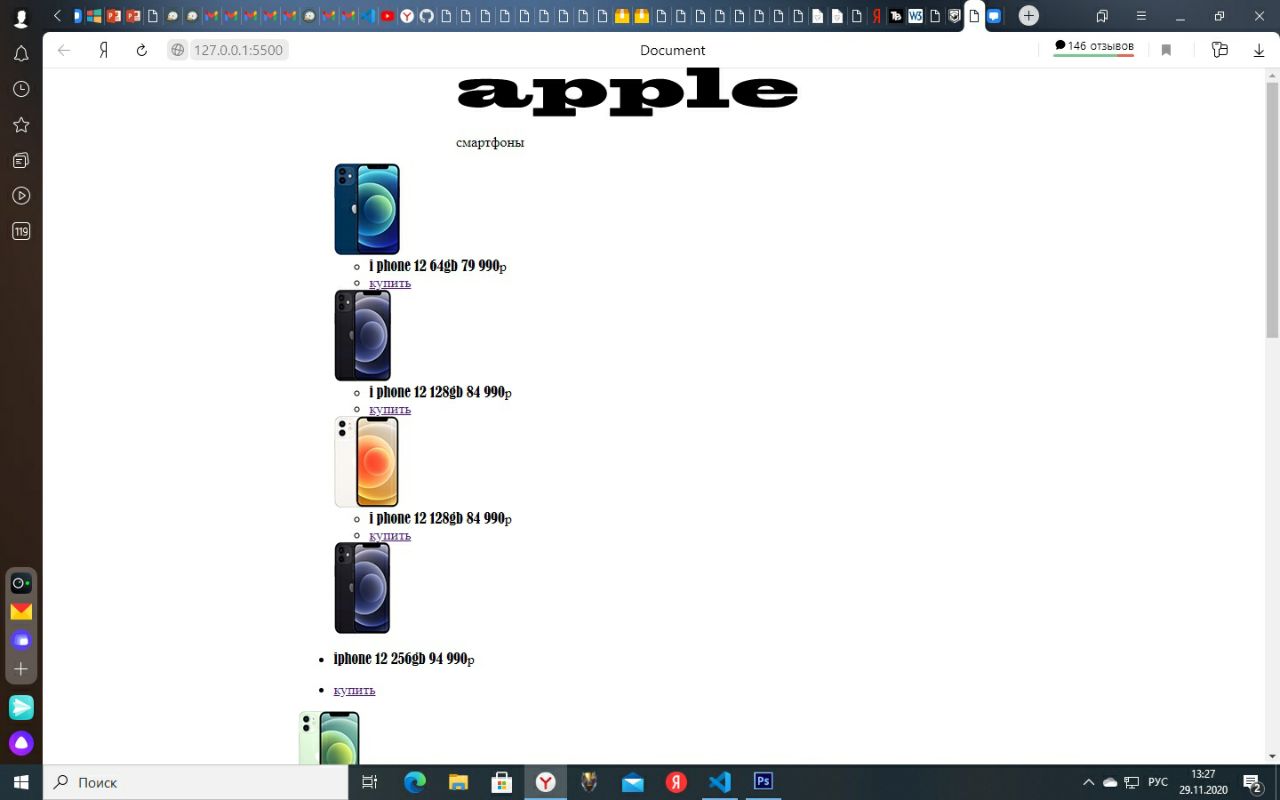Viewport: 1280px width, 800px height.
Task: Open Visual Studio Code from the taskbar
Action: (720, 782)
